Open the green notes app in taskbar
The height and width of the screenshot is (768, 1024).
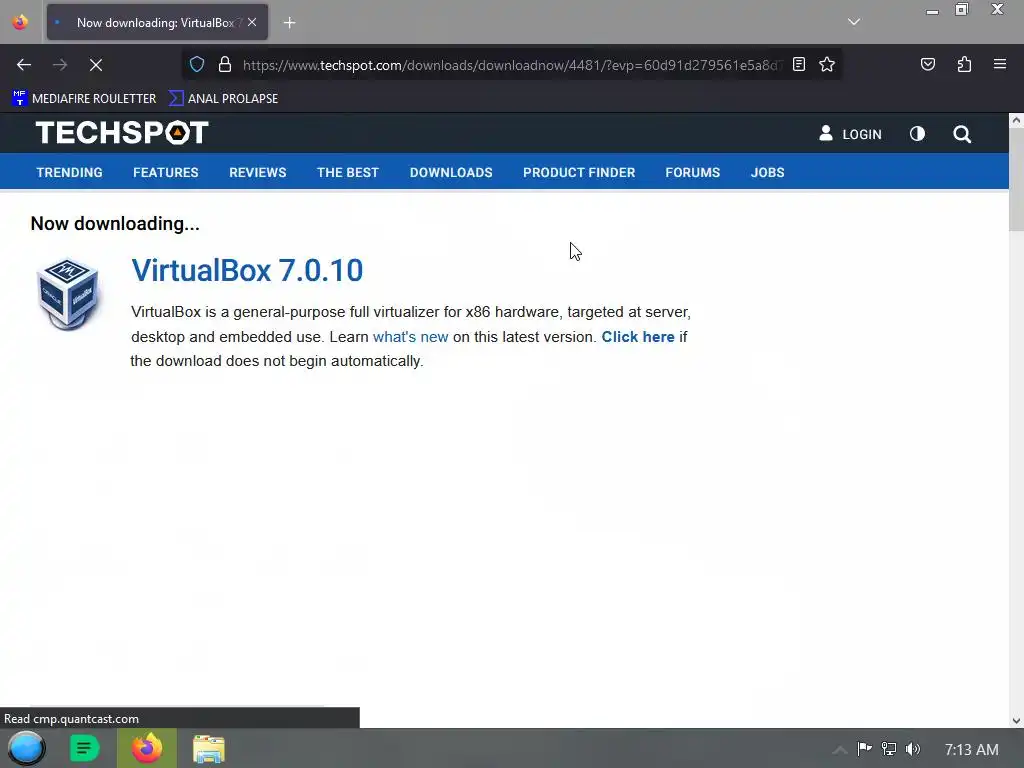(84, 748)
